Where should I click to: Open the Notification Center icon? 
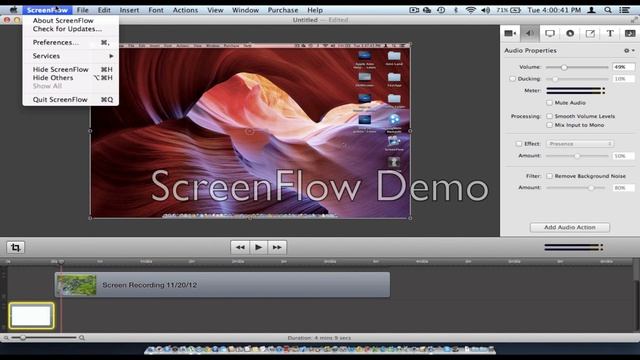pos(624,10)
